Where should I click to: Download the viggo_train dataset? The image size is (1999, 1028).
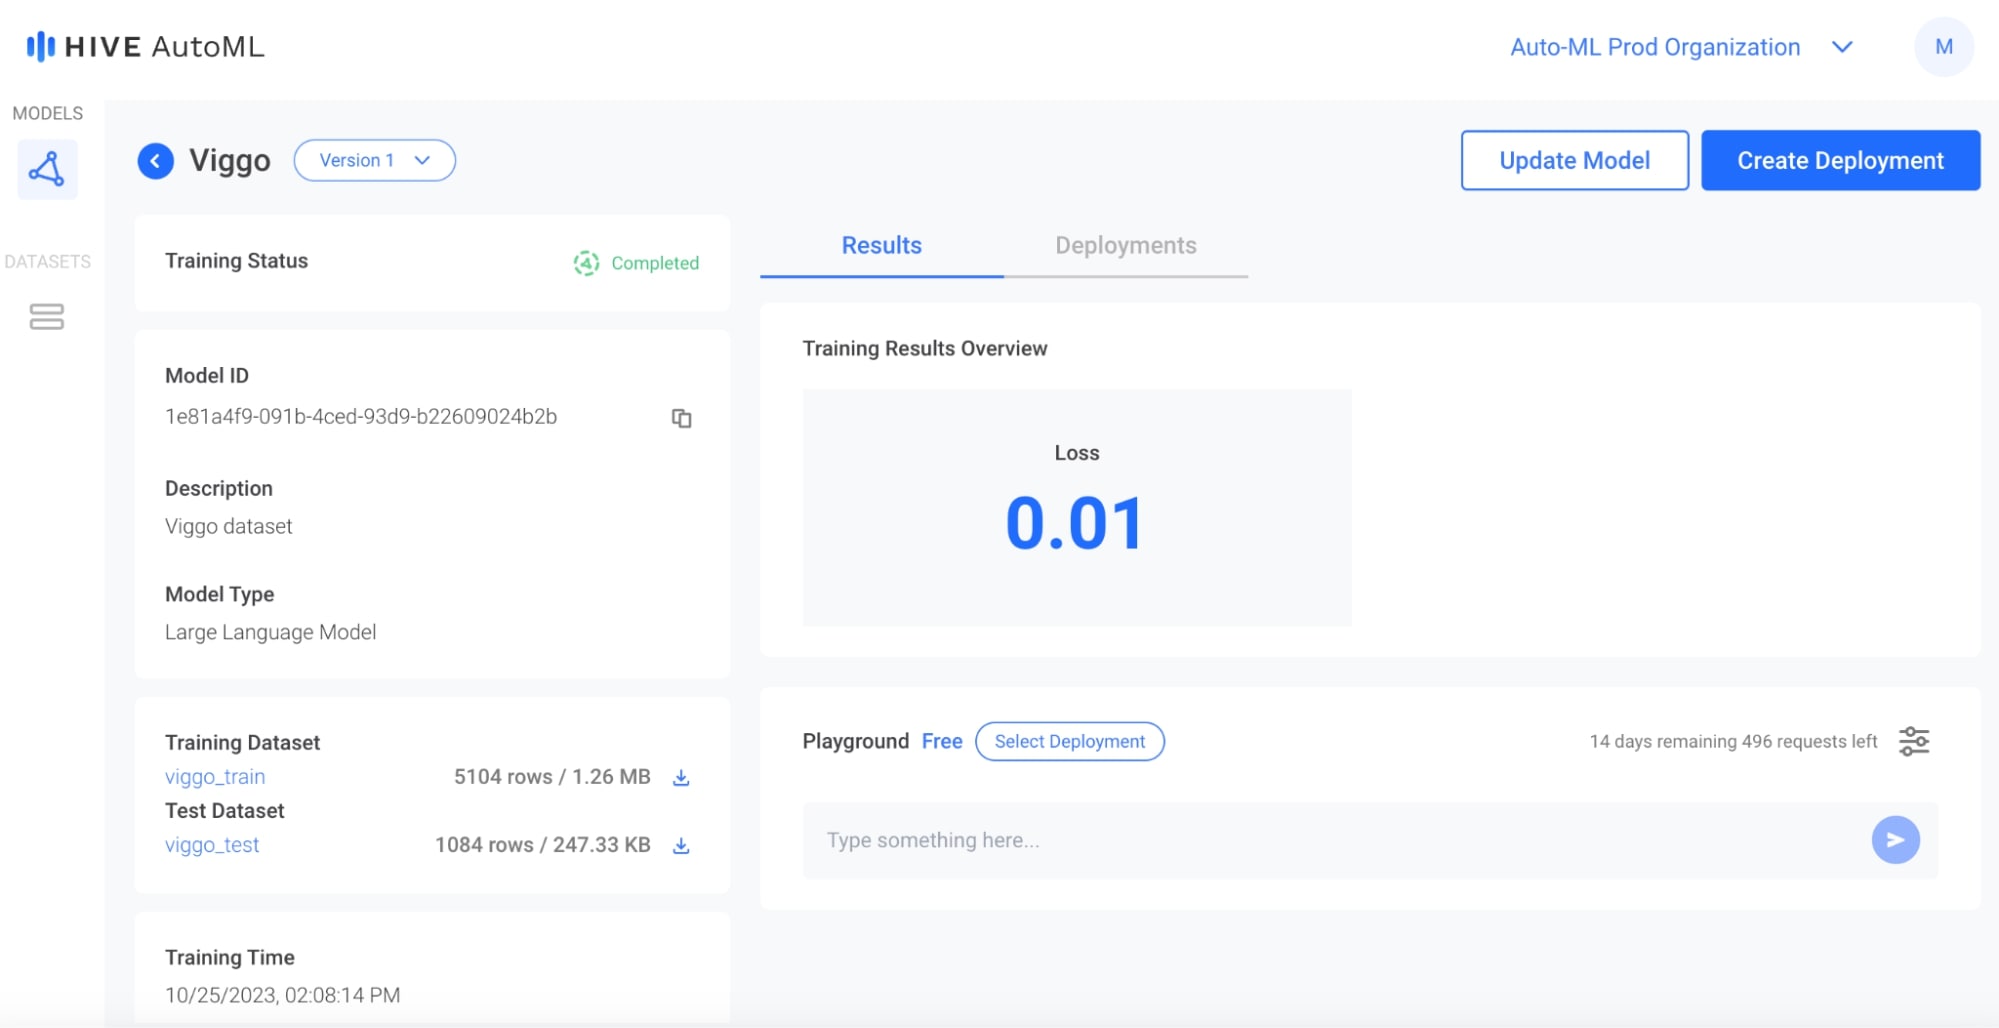point(681,777)
